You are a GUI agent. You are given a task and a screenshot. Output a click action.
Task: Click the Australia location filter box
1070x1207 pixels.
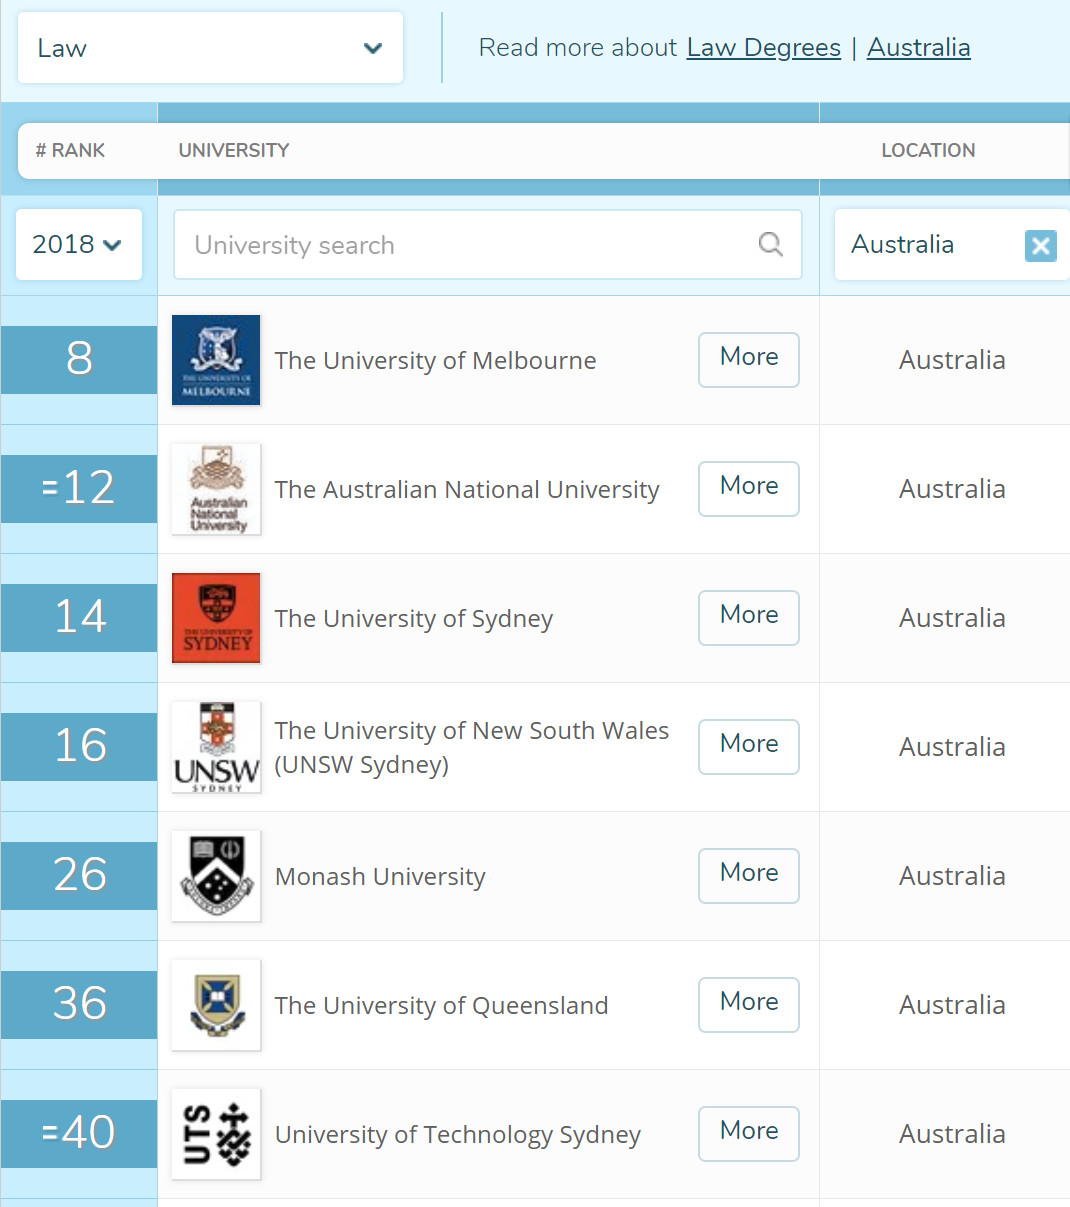(951, 244)
